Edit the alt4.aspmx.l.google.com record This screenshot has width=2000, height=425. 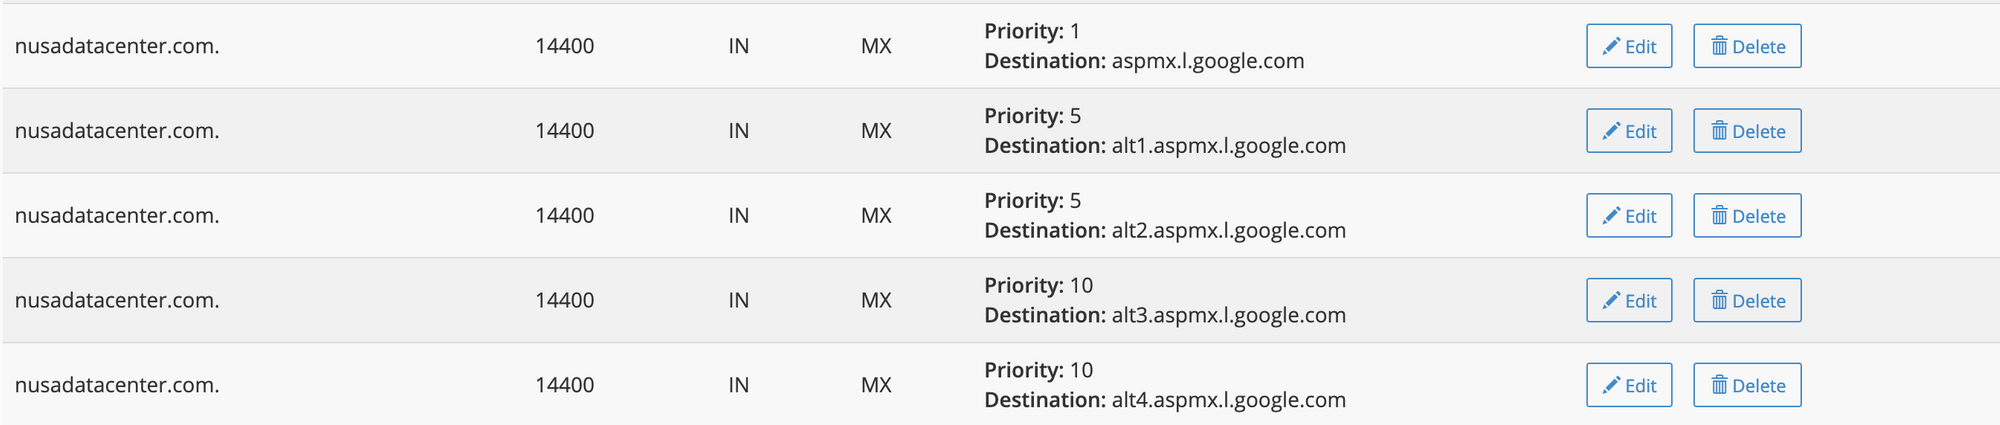[x=1629, y=385]
